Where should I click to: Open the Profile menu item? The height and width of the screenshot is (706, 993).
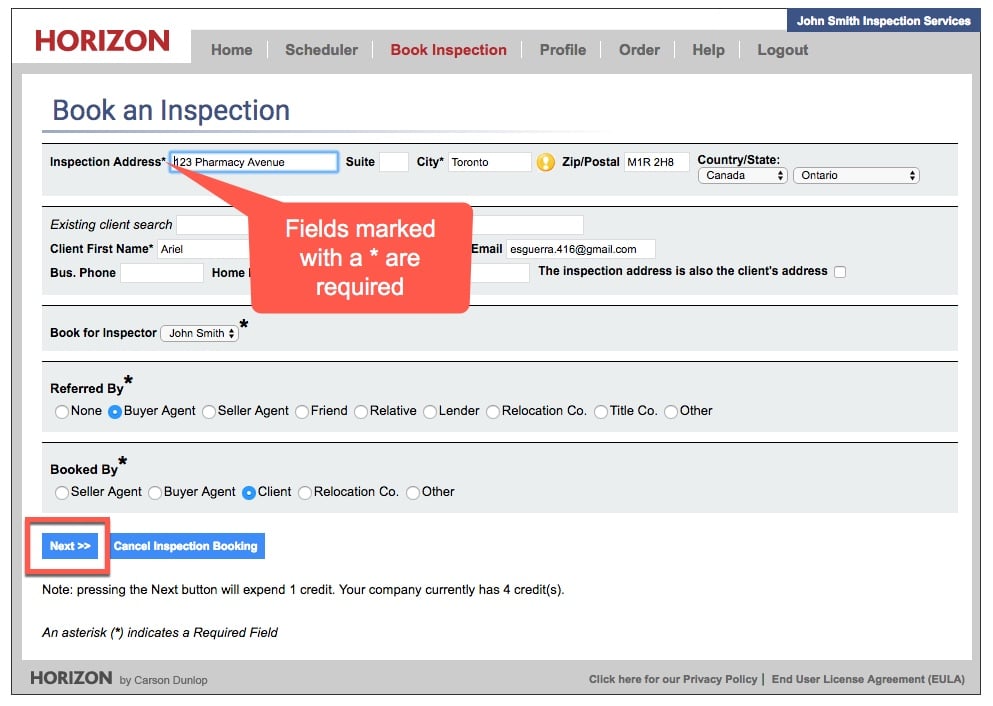(562, 50)
